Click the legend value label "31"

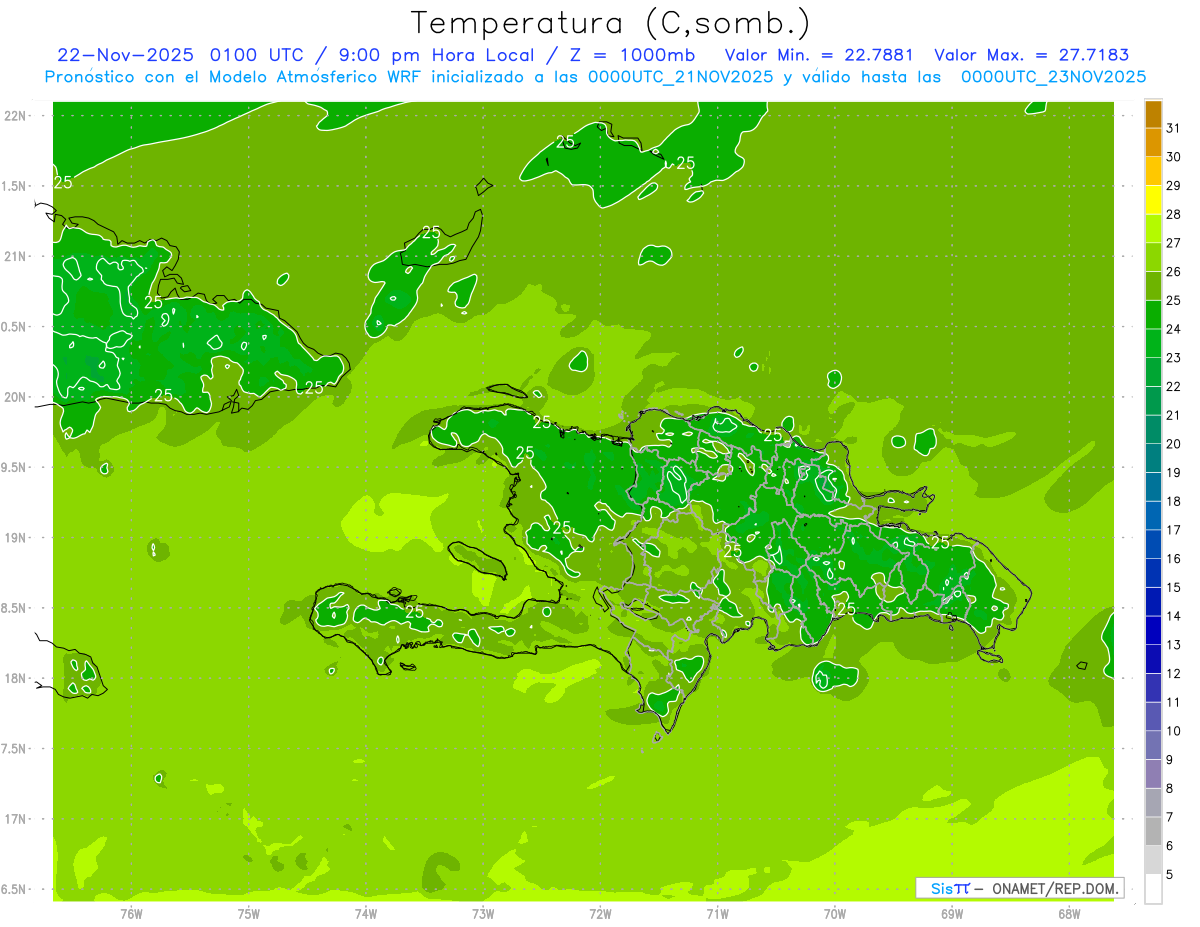[x=1174, y=128]
